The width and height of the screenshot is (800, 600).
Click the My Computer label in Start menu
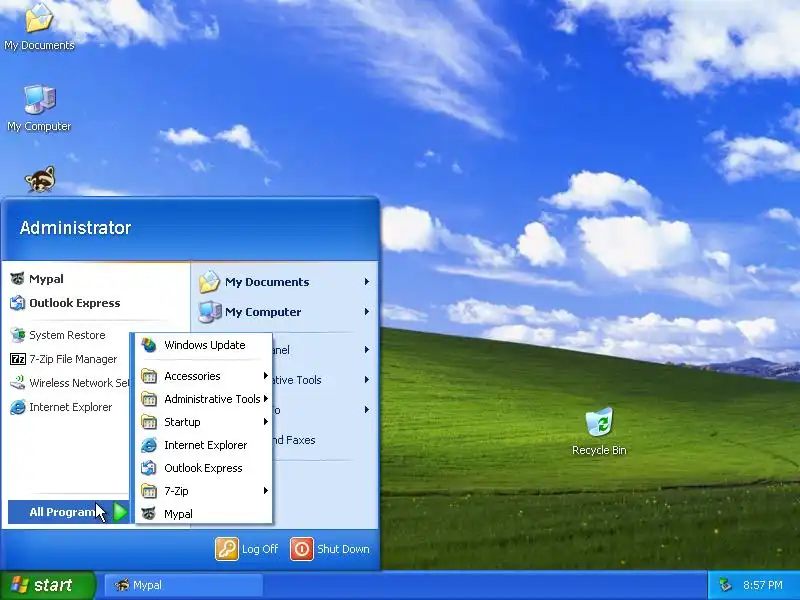coord(263,312)
